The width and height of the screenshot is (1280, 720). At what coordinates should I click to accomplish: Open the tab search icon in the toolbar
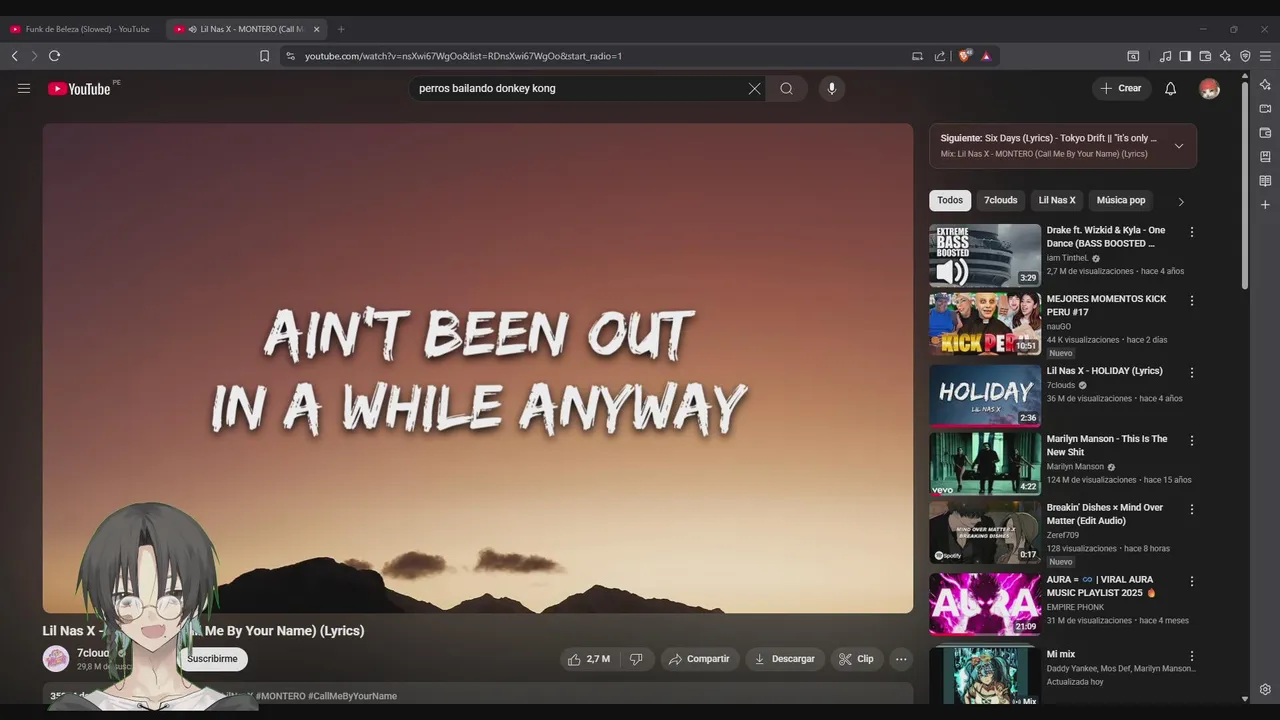pyautogui.click(x=1133, y=56)
